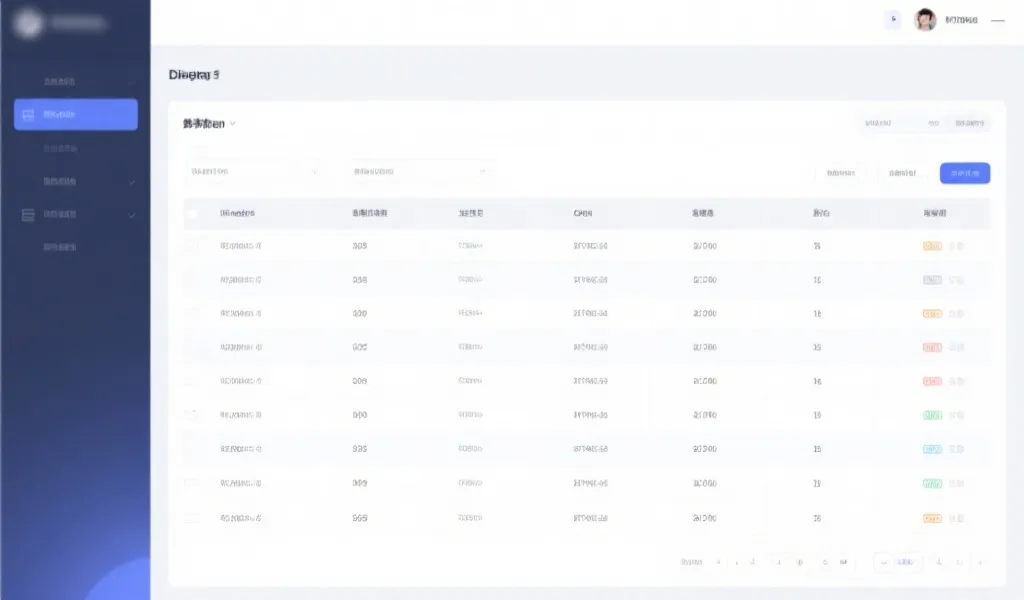Click the first column header of the table

(237, 213)
